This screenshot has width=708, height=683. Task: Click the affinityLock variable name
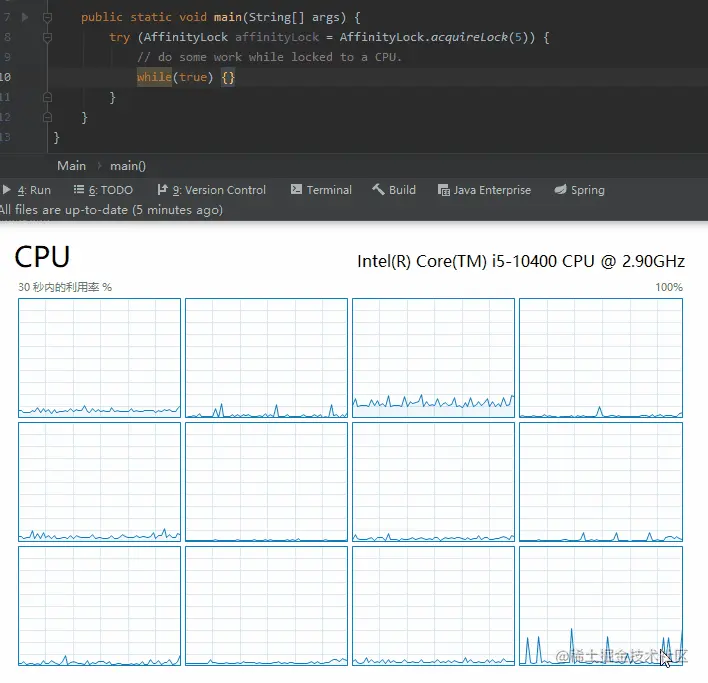(277, 37)
